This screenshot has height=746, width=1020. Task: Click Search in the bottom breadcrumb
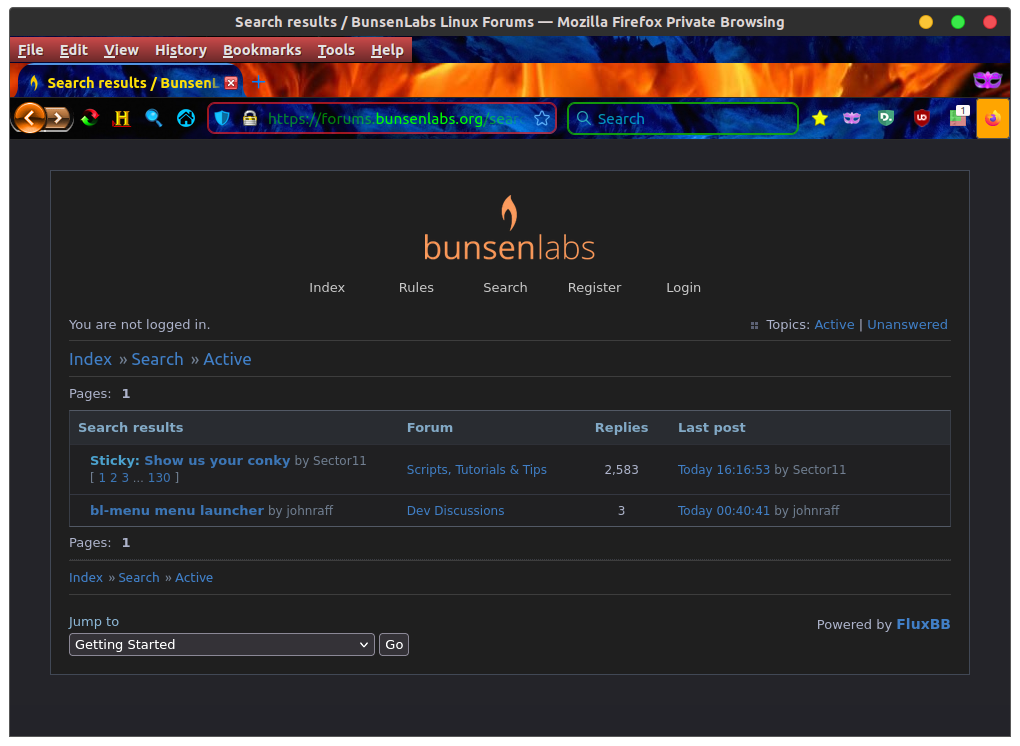pyautogui.click(x=139, y=578)
